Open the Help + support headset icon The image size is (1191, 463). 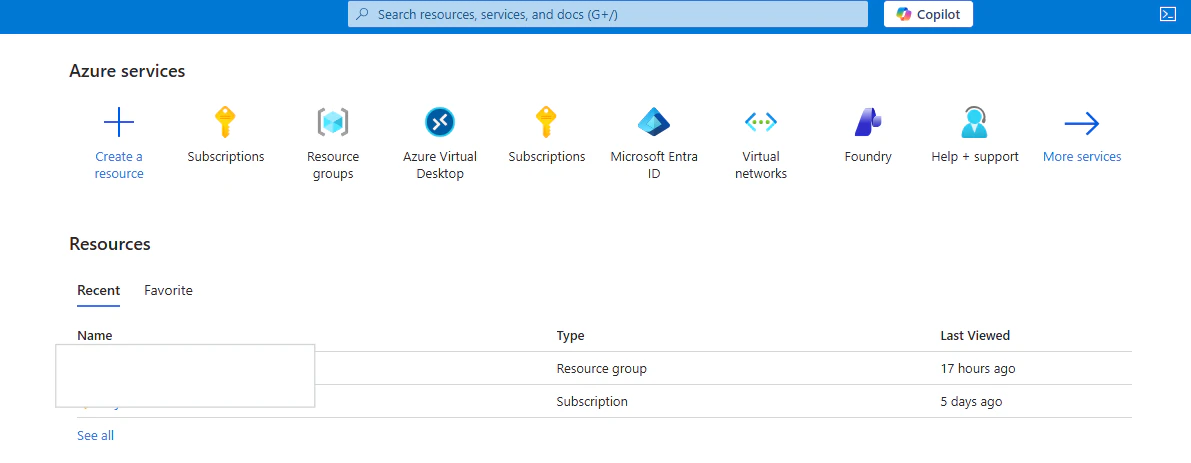coord(975,121)
